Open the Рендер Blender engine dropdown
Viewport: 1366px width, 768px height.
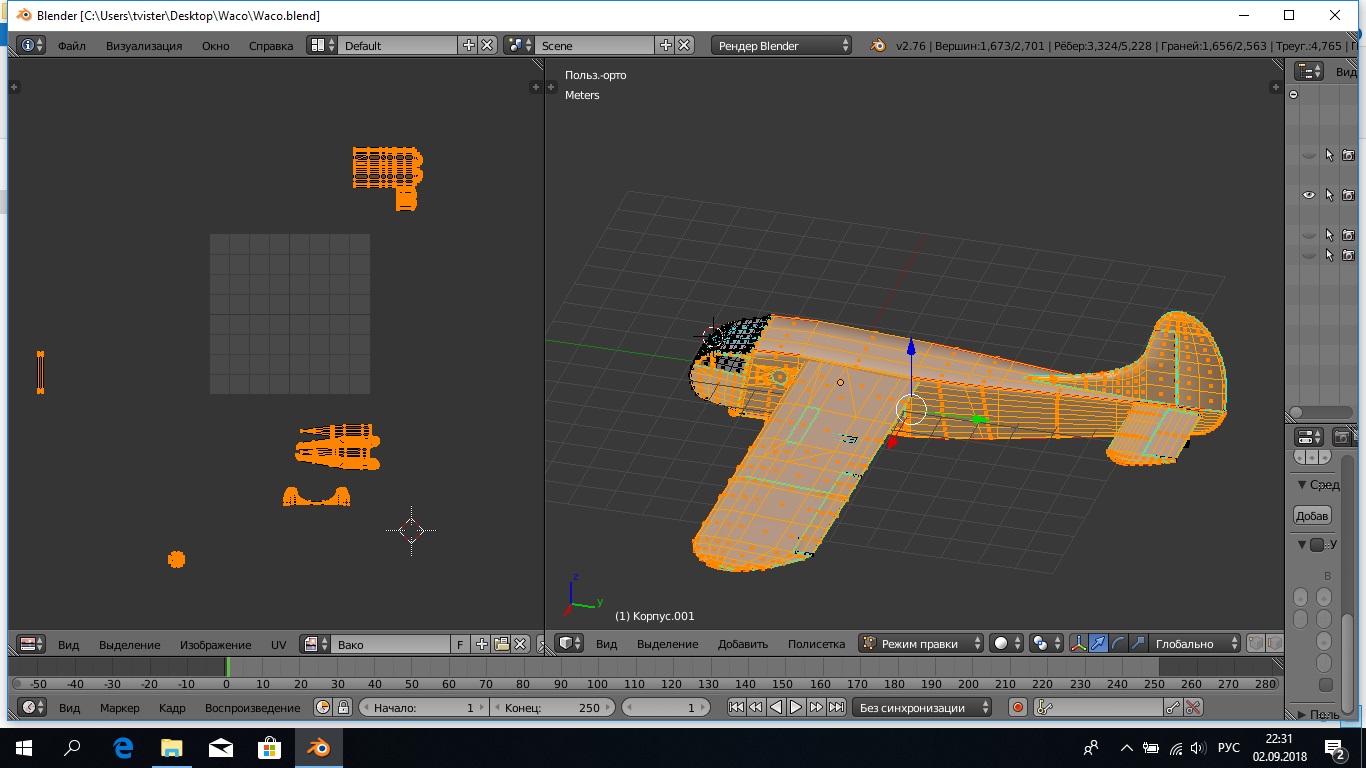coord(781,46)
